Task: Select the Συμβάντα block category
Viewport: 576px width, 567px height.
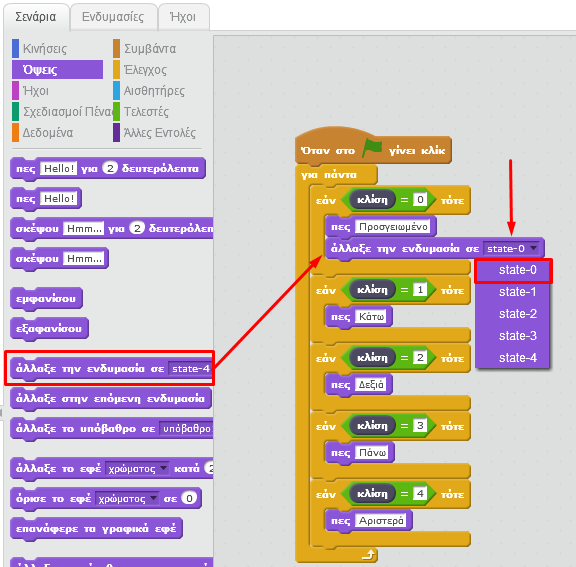Action: [150, 48]
